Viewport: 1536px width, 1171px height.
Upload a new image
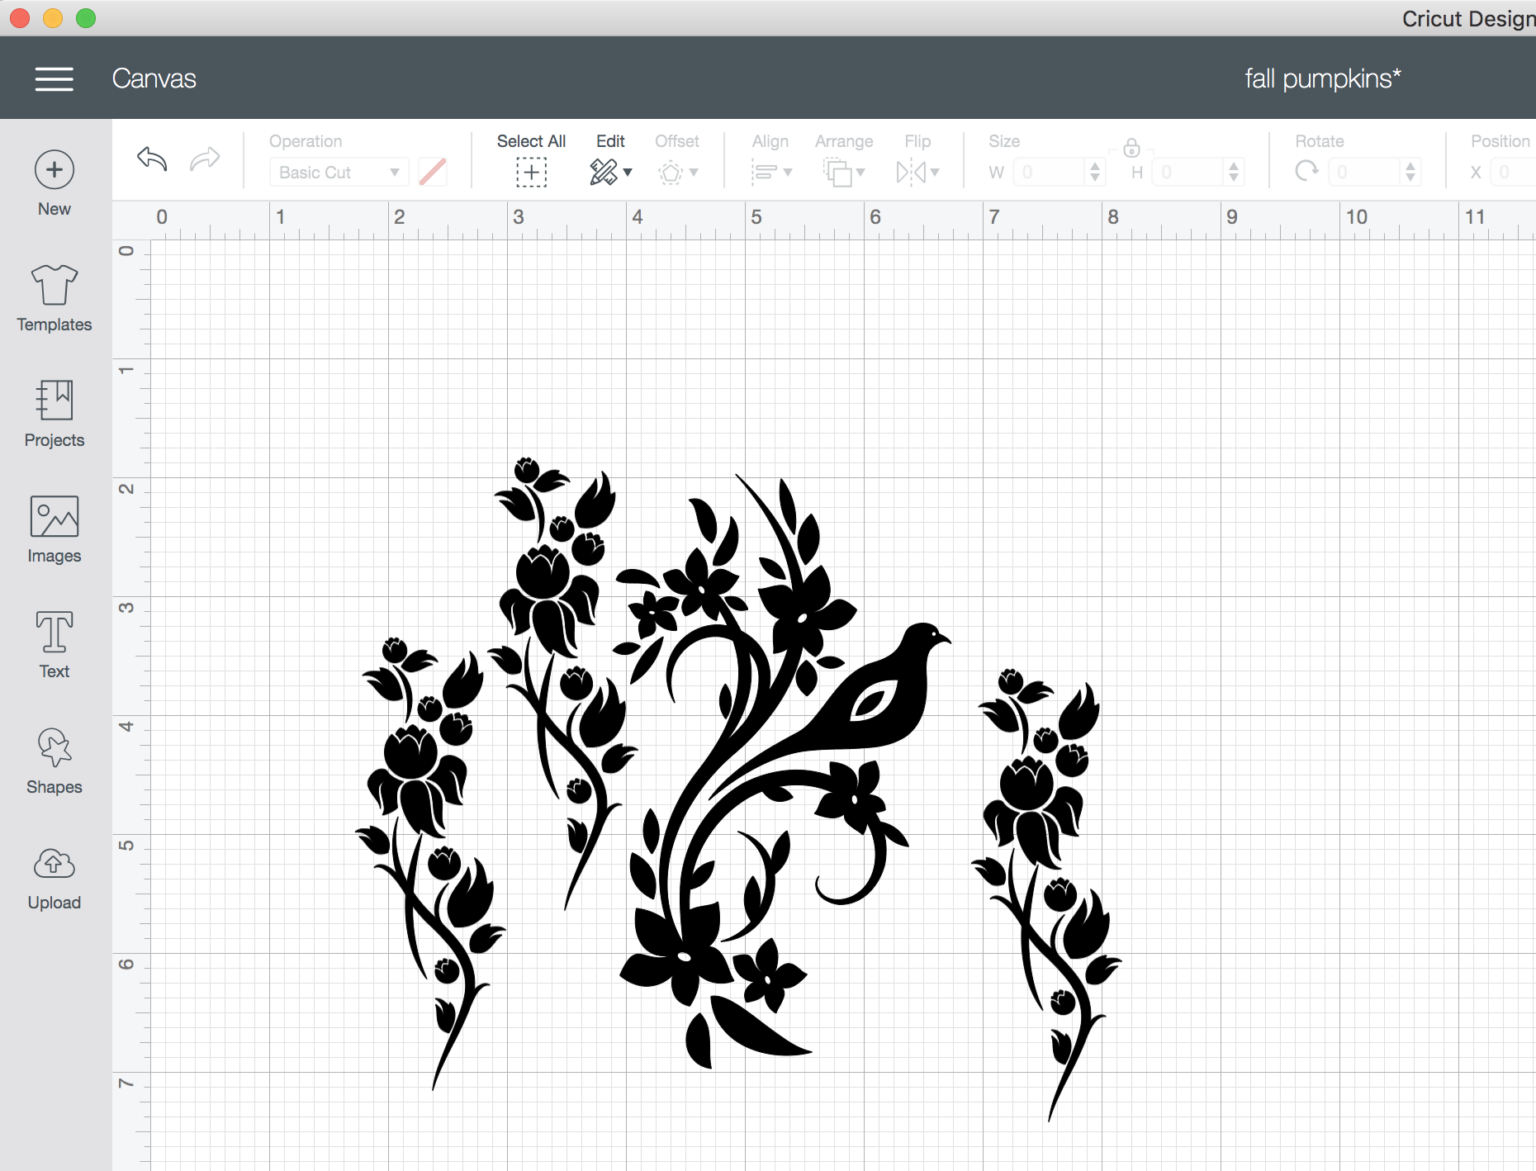54,876
